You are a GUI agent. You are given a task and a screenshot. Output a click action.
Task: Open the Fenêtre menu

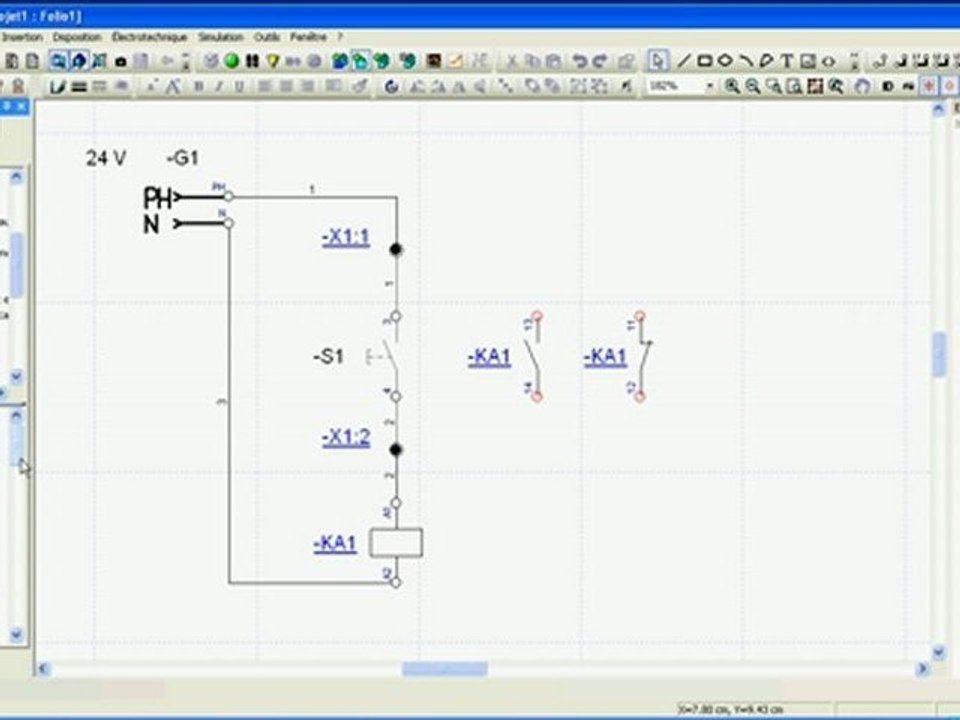[308, 37]
